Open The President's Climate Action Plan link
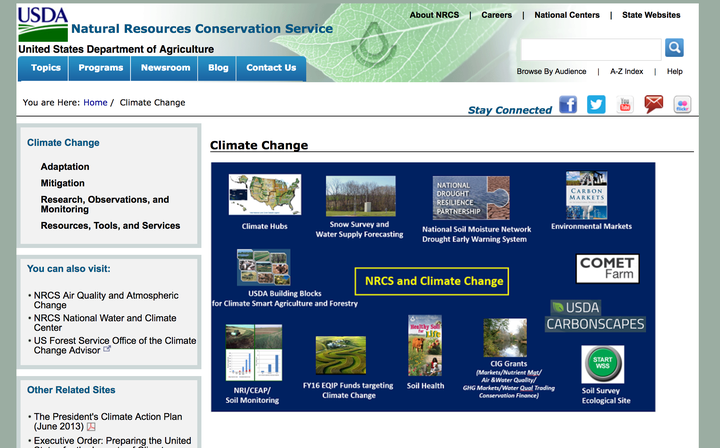Image resolution: width=720 pixels, height=448 pixels. tap(108, 421)
